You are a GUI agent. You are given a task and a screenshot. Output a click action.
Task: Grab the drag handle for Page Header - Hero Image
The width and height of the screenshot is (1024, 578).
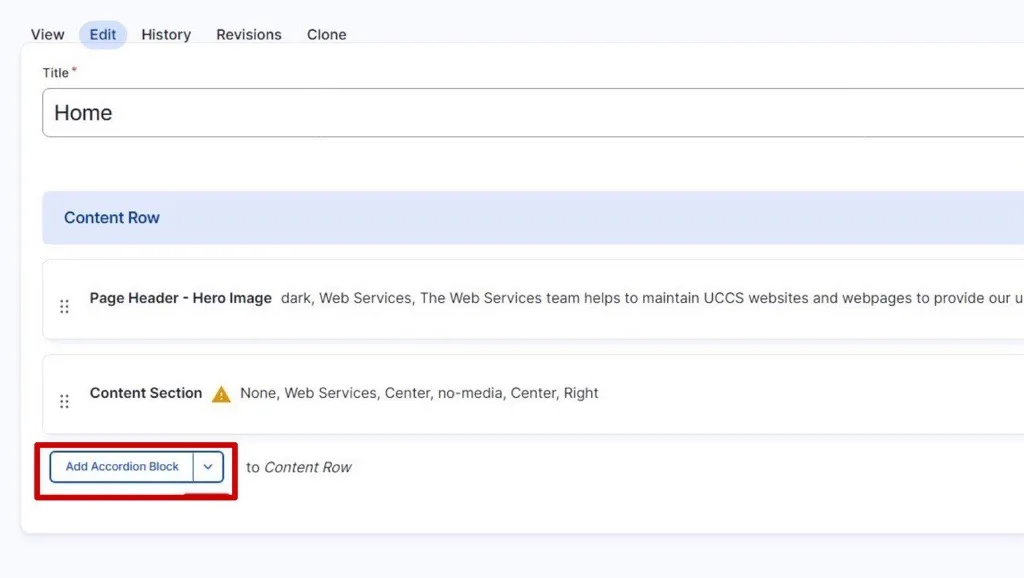[x=64, y=306]
